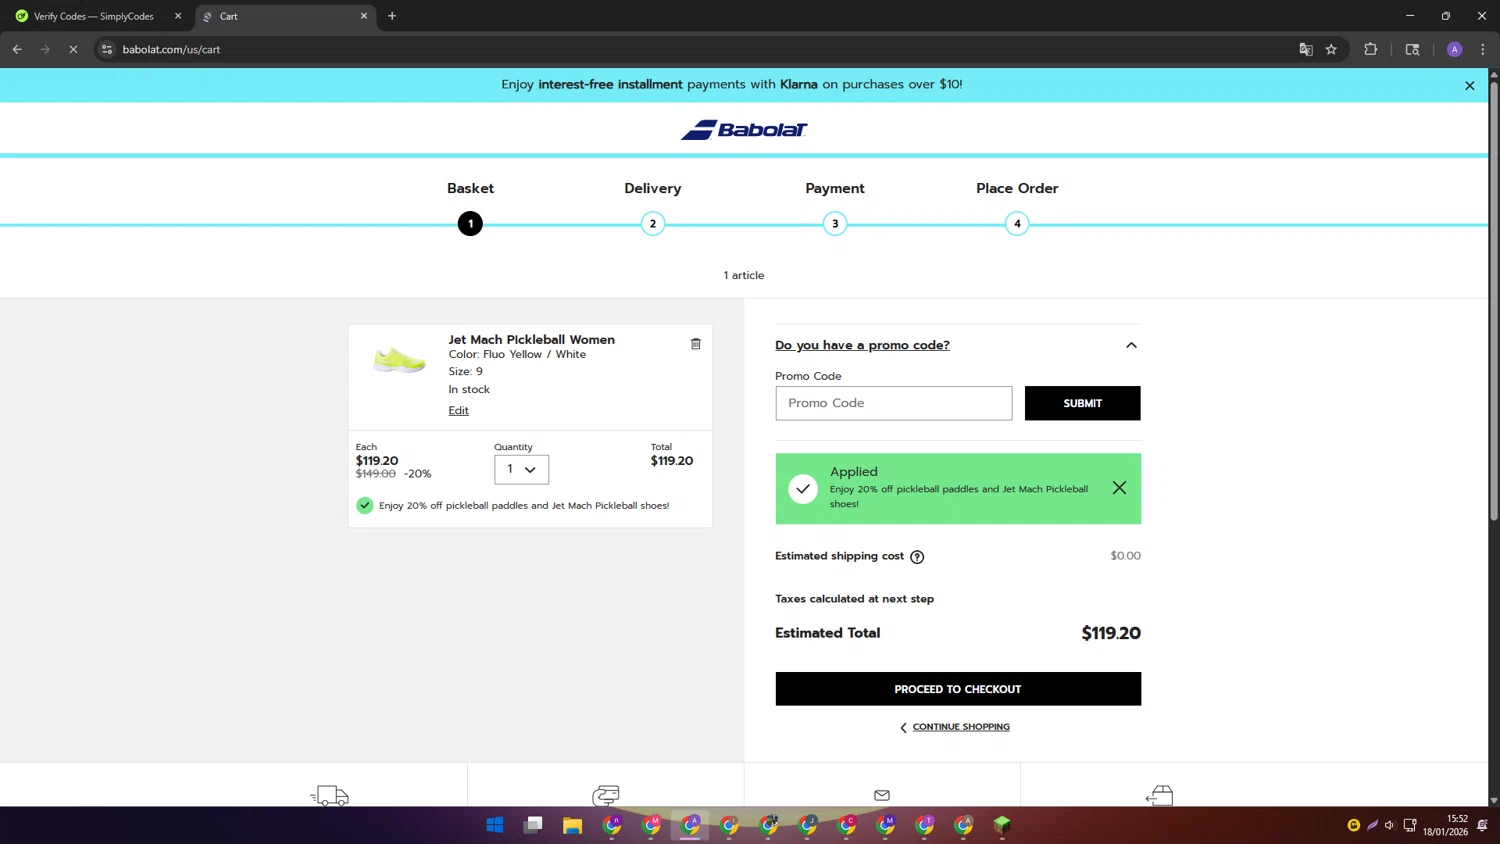The image size is (1500, 844).
Task: Click the envelope contact icon at page bottom
Action: point(882,796)
